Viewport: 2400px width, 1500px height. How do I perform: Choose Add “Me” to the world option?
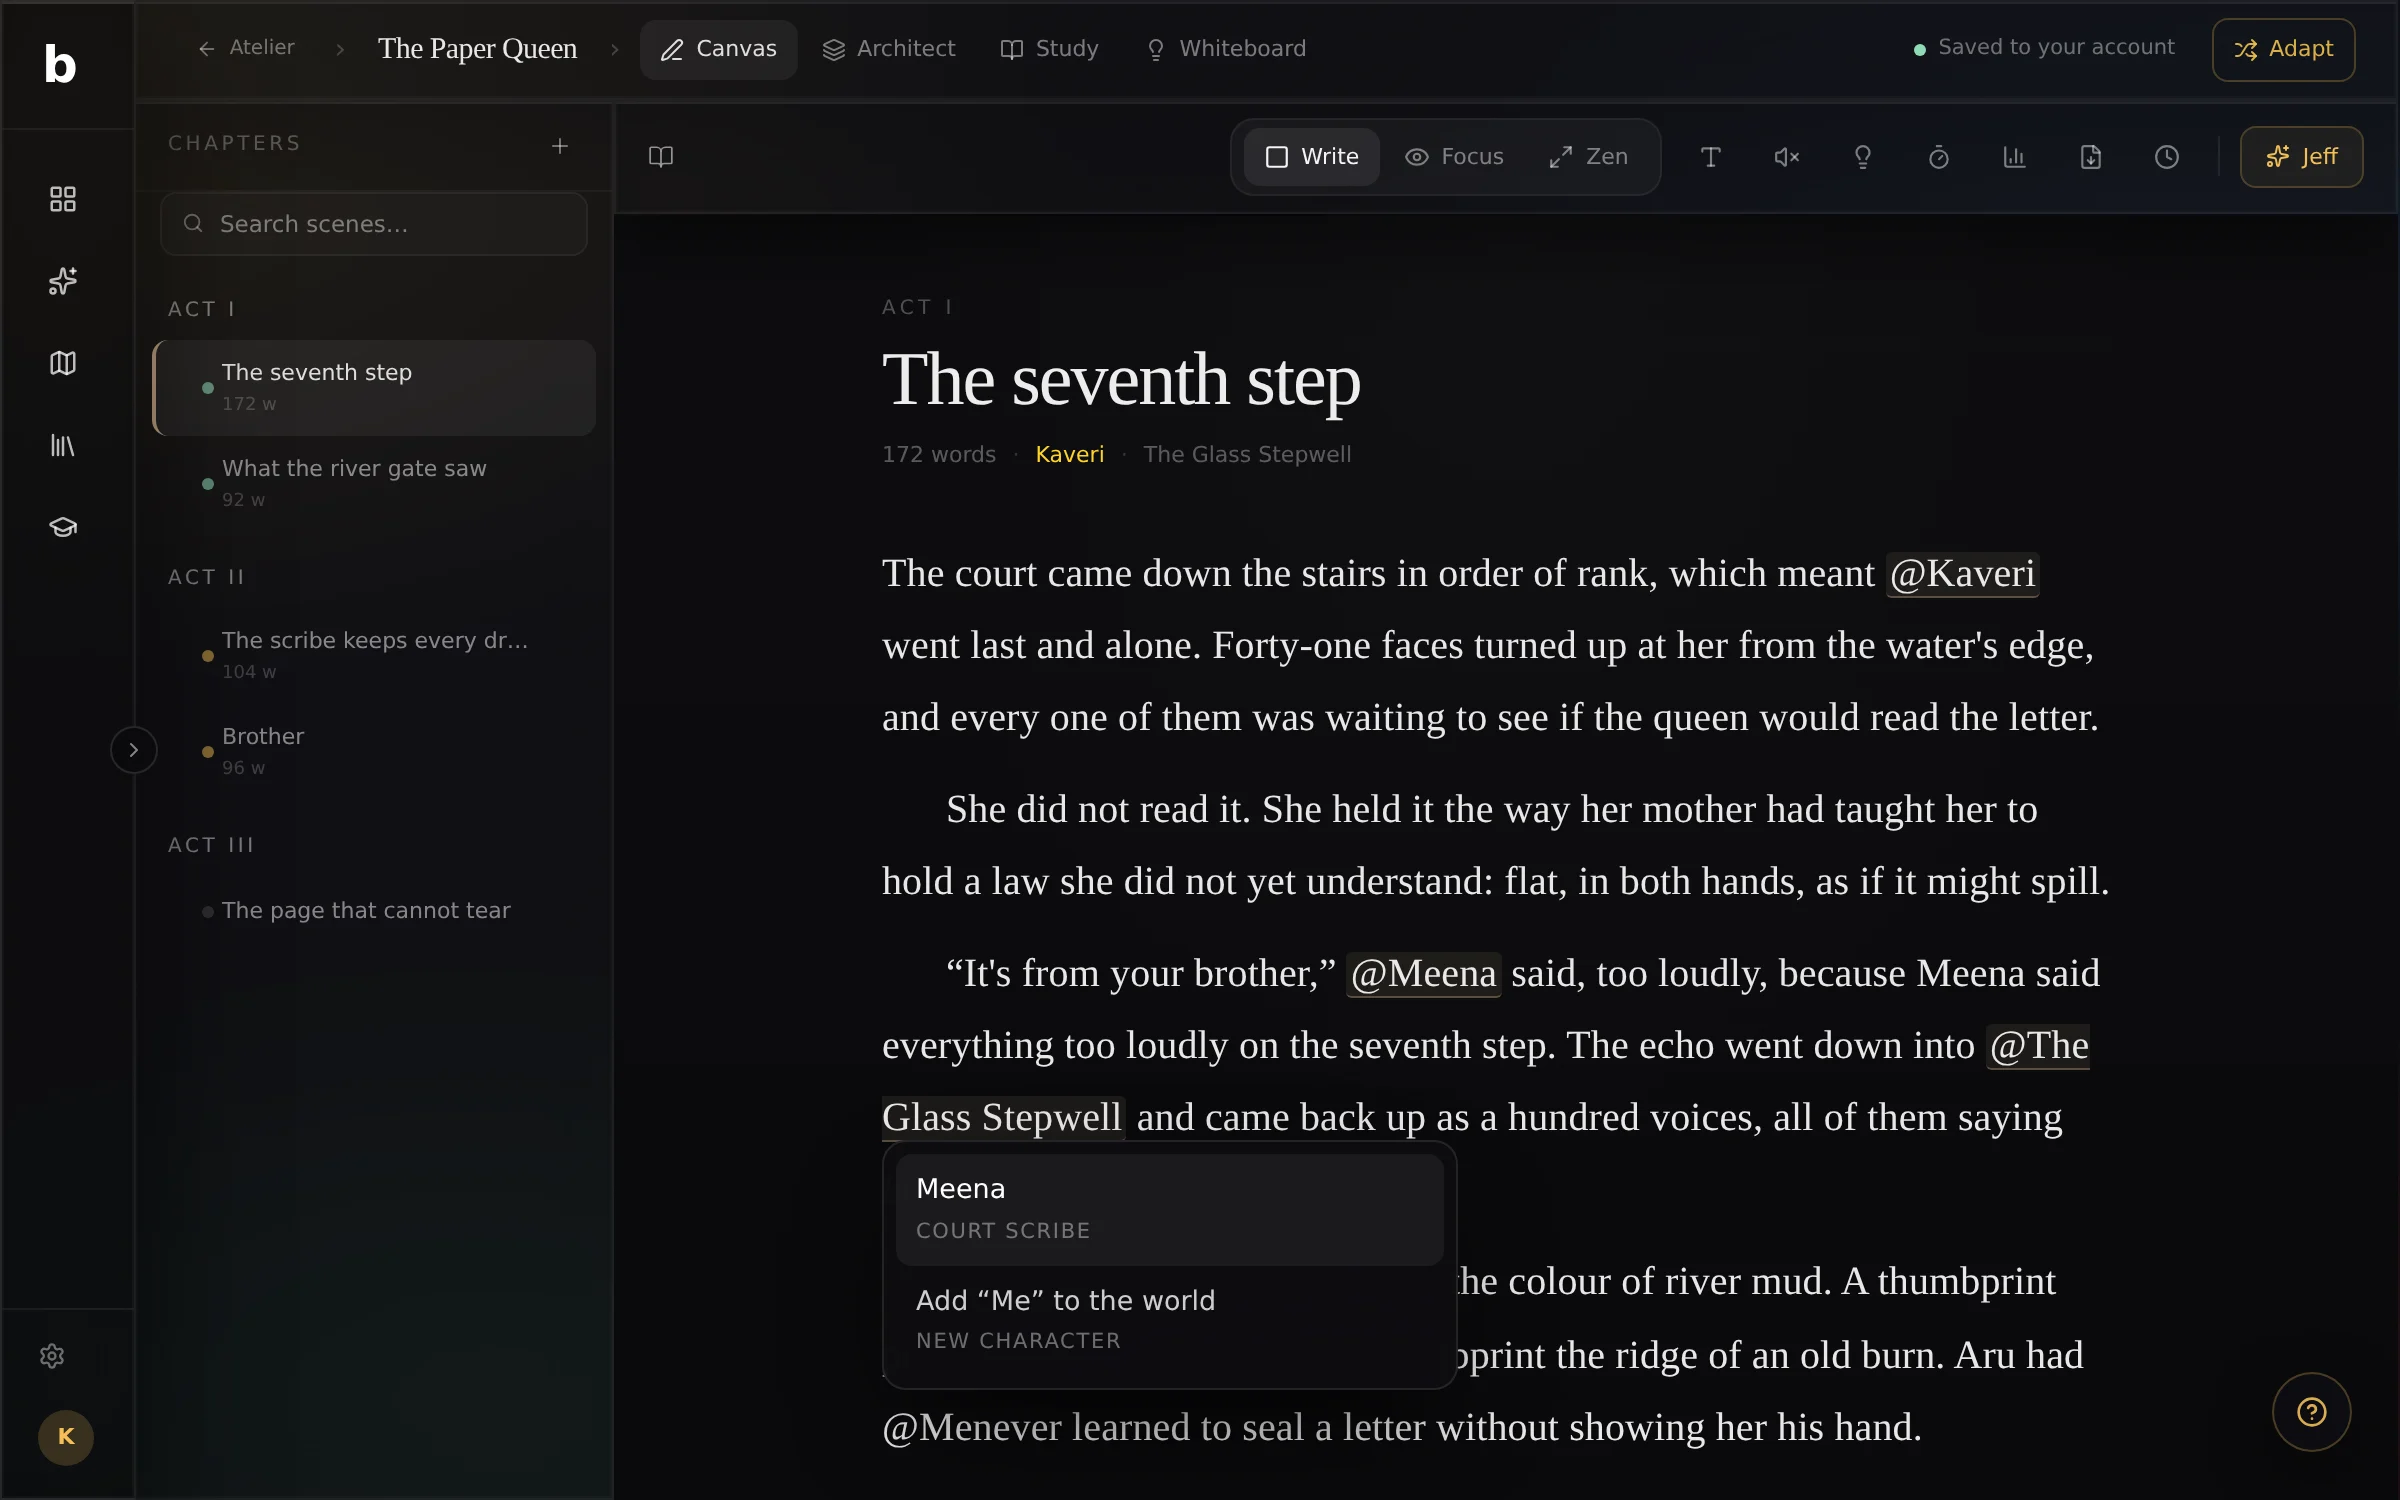(x=1169, y=1320)
